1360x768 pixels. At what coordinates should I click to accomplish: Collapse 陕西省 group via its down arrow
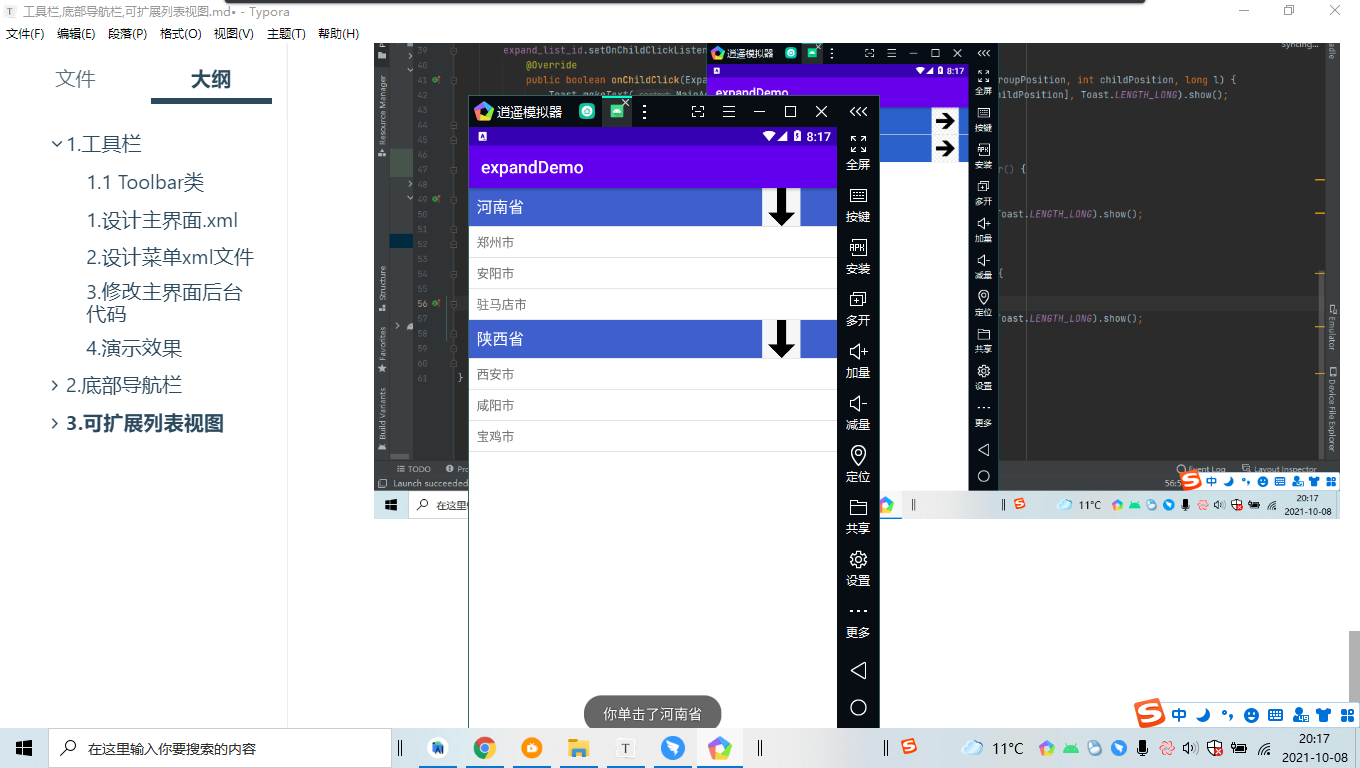pyautogui.click(x=781, y=339)
